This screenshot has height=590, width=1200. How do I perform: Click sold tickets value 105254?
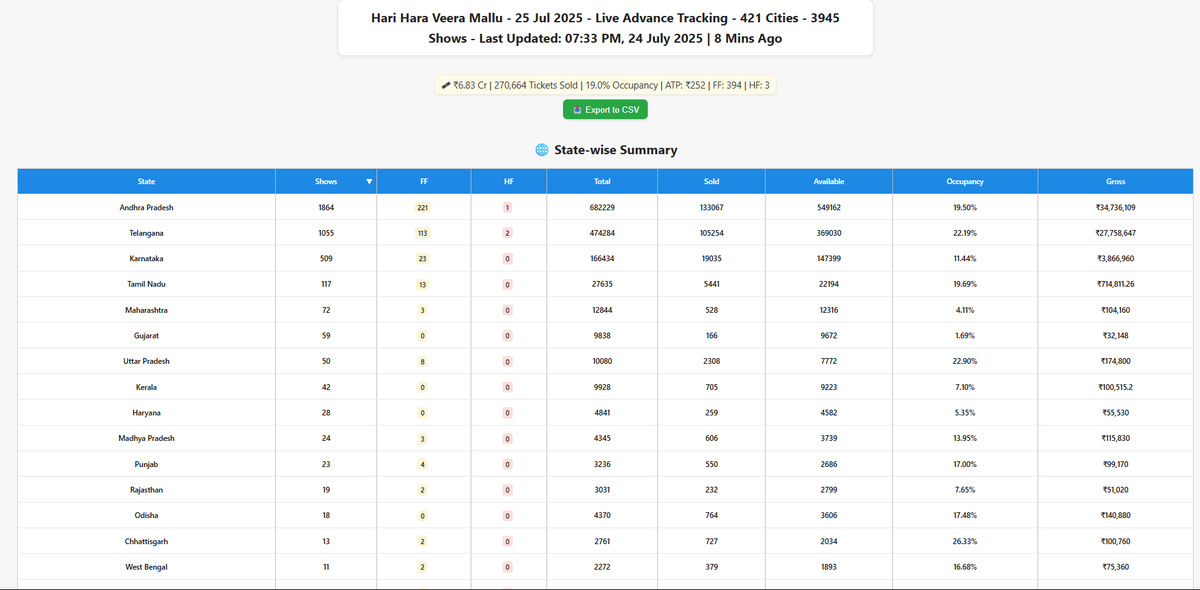[x=711, y=233]
